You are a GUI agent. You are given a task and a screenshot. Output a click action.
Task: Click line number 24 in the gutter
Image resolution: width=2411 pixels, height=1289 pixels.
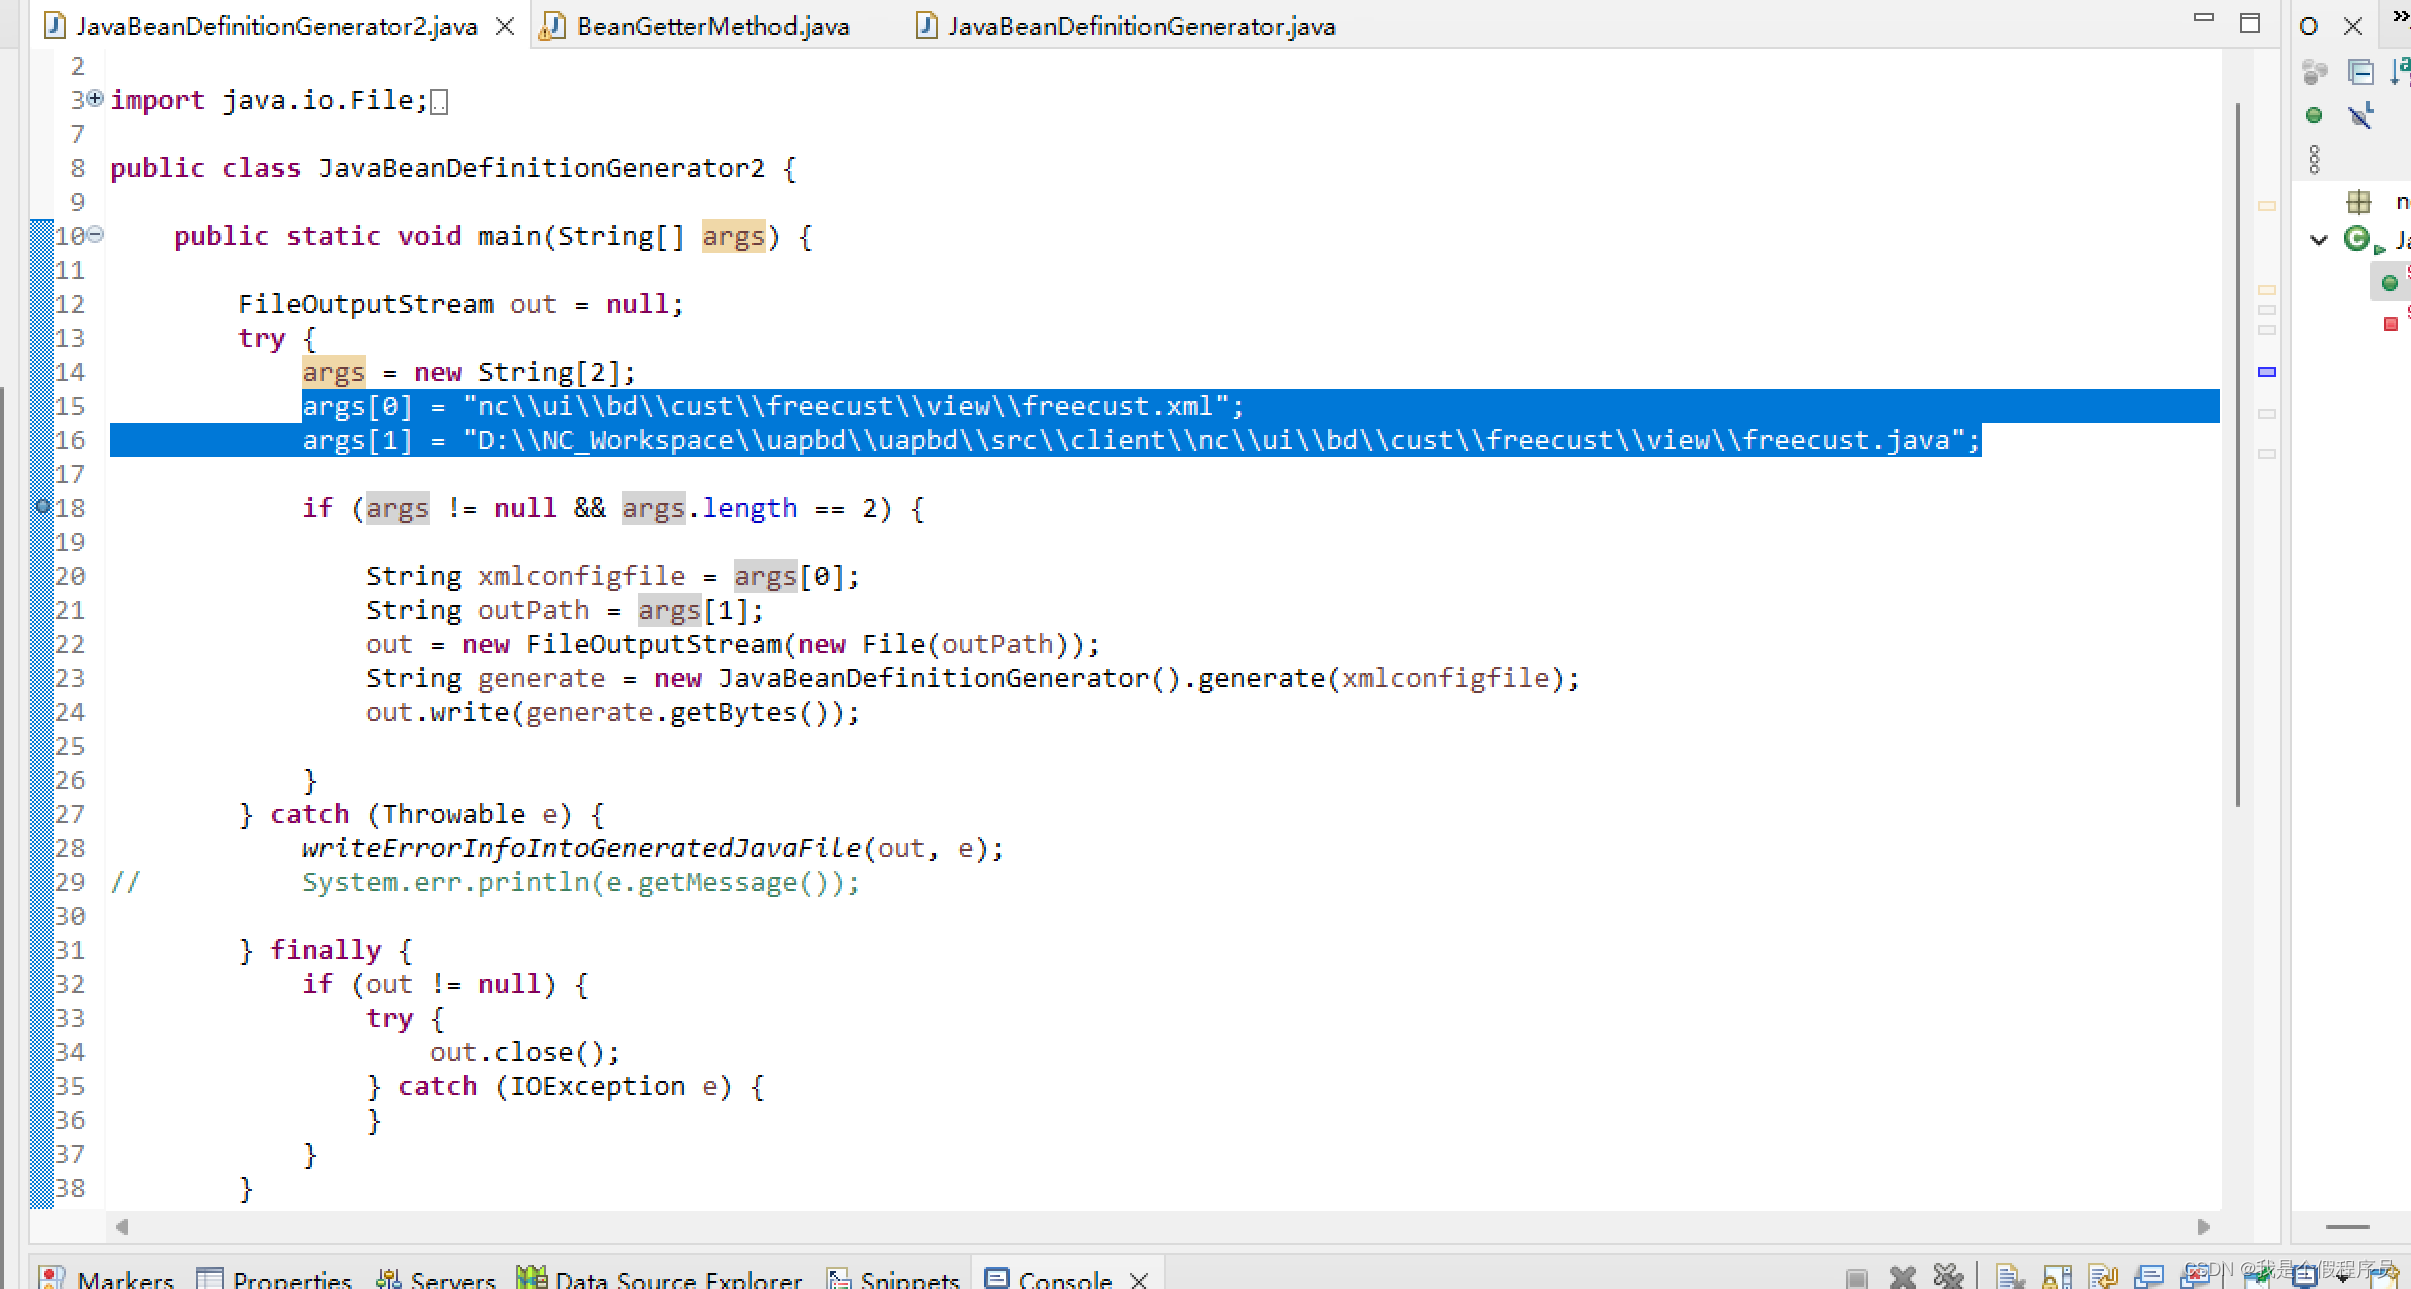point(70,712)
